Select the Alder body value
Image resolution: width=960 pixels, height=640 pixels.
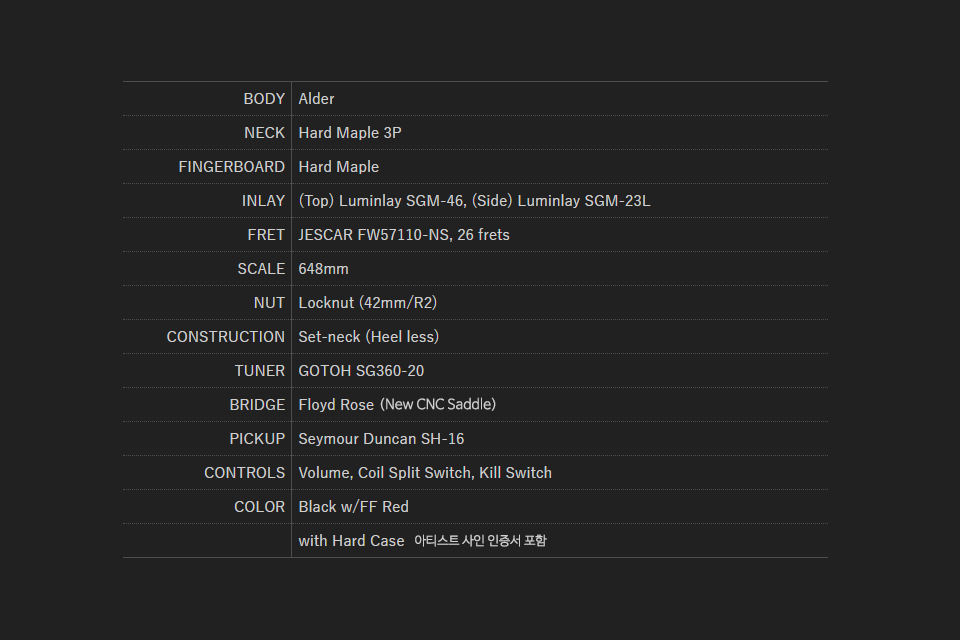pos(316,99)
